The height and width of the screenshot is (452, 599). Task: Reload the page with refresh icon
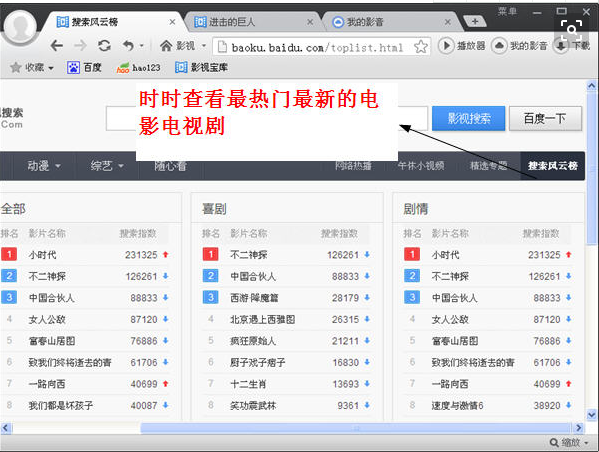[104, 46]
